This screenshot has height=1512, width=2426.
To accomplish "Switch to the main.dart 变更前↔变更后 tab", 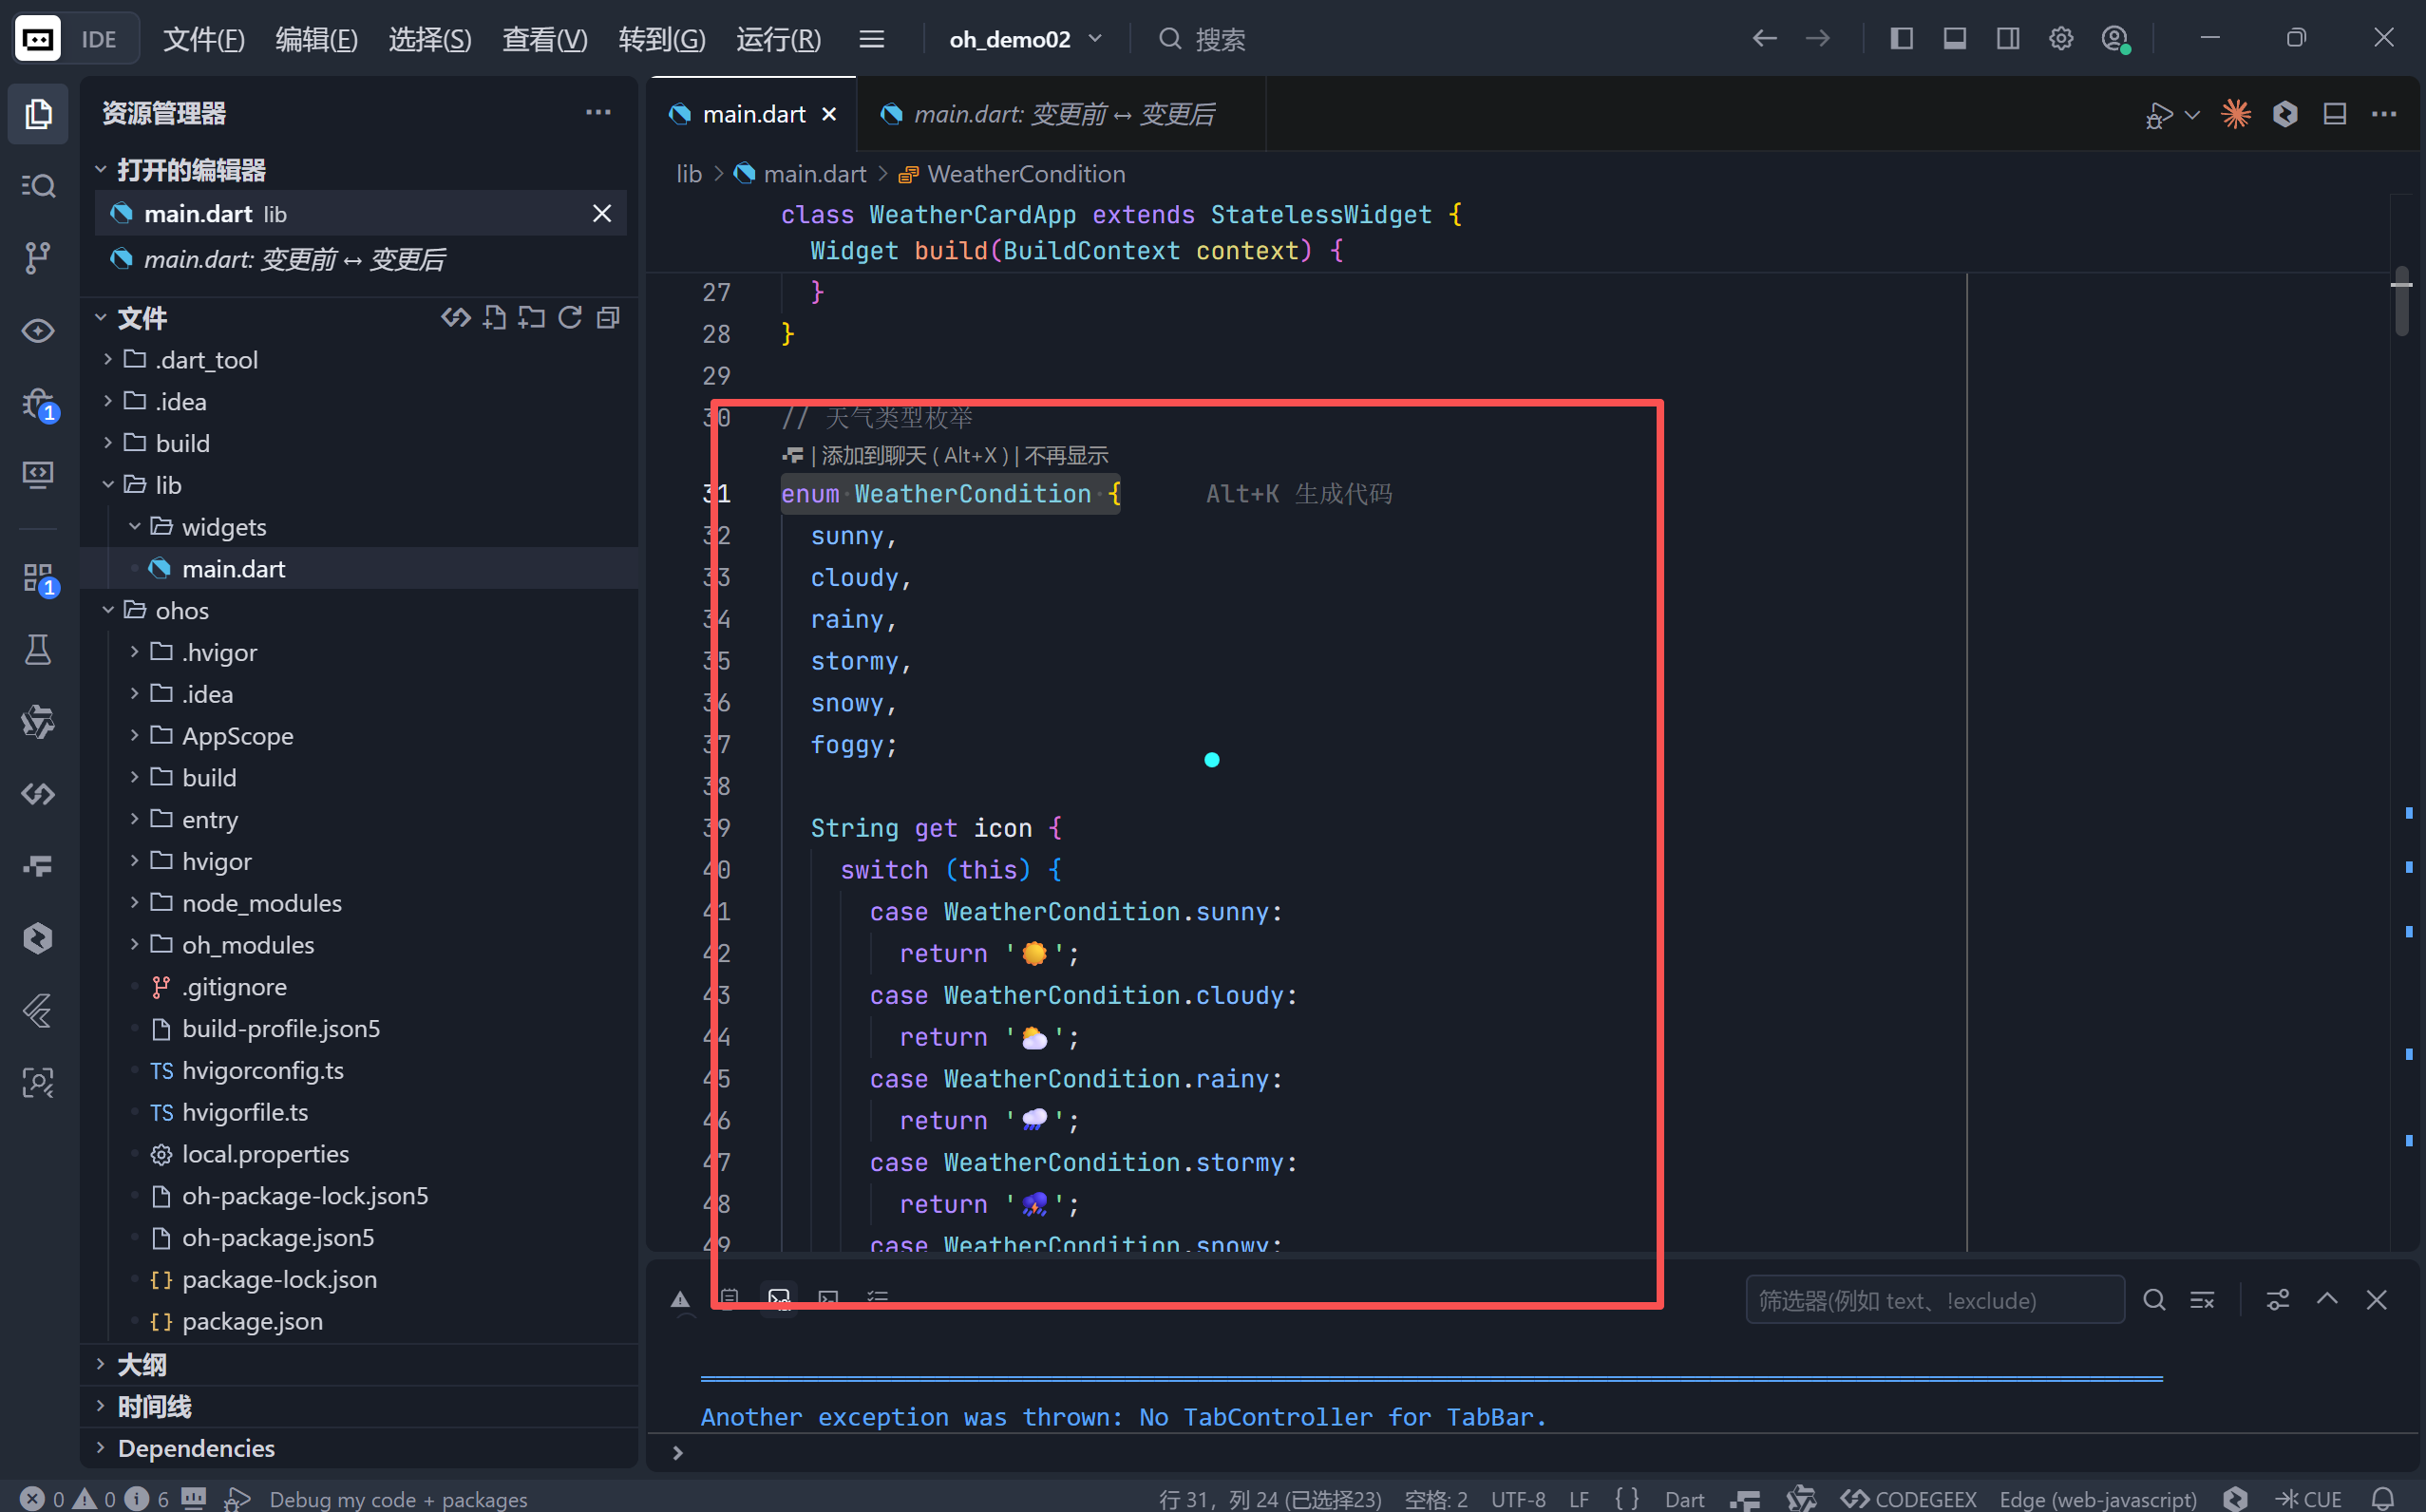I will tap(1062, 114).
